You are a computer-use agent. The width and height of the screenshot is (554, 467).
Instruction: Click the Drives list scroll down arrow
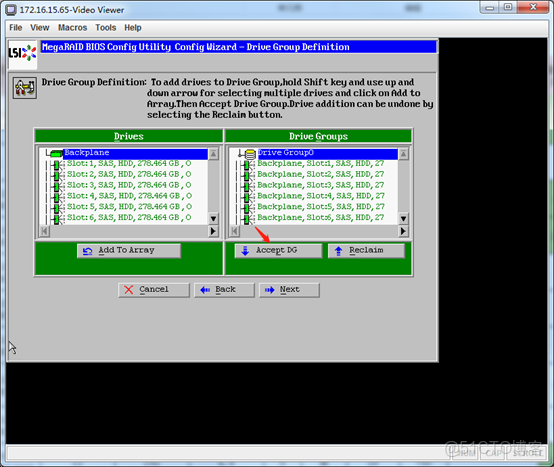click(213, 218)
